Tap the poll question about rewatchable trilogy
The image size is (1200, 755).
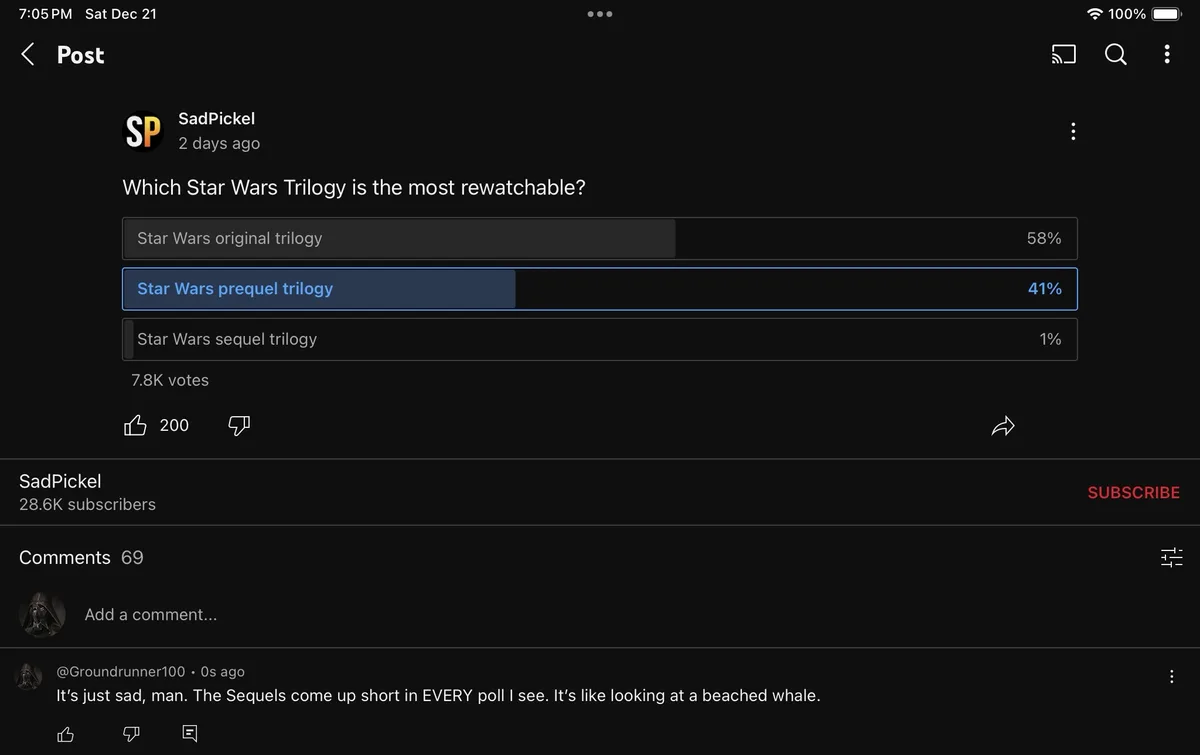pos(354,188)
